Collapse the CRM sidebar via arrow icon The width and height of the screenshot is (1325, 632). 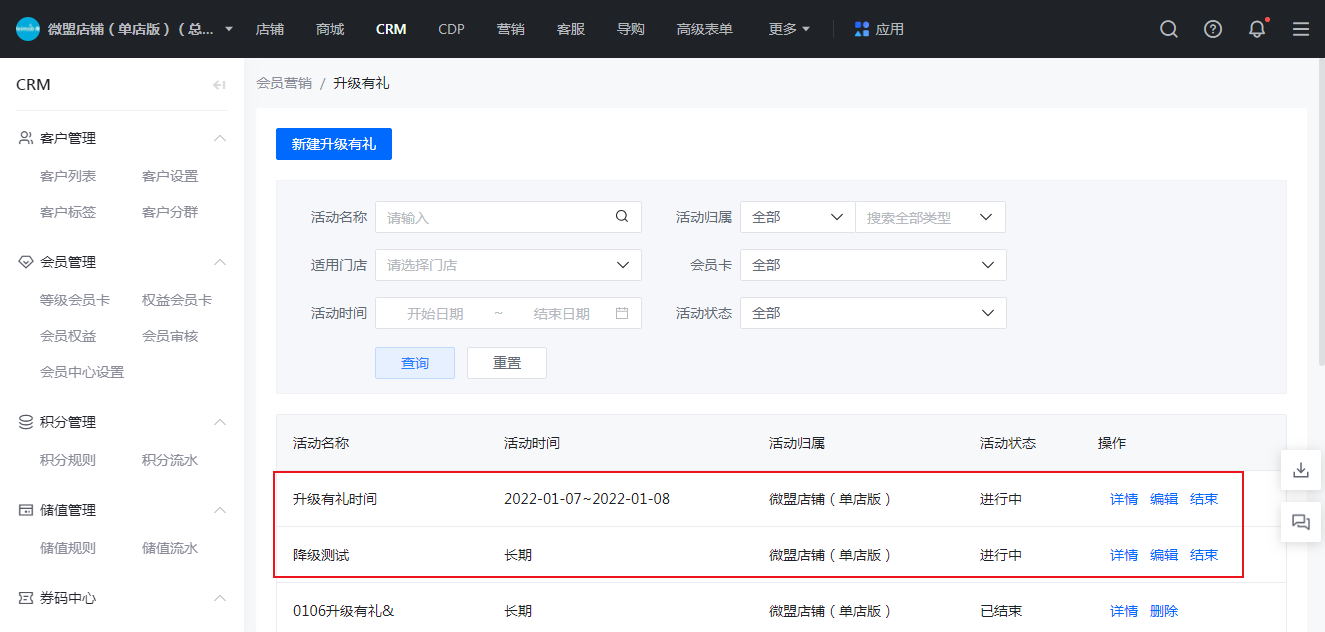[220, 85]
